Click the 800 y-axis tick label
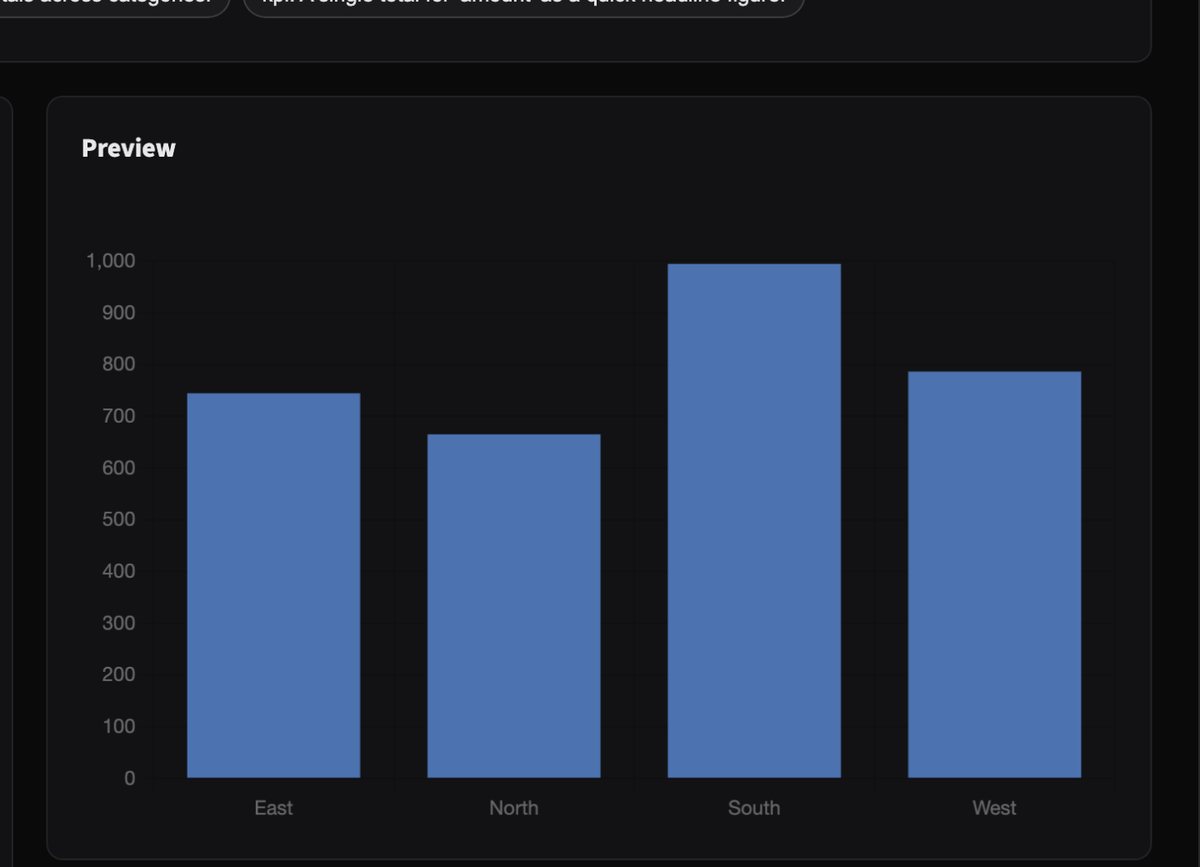 click(x=119, y=365)
